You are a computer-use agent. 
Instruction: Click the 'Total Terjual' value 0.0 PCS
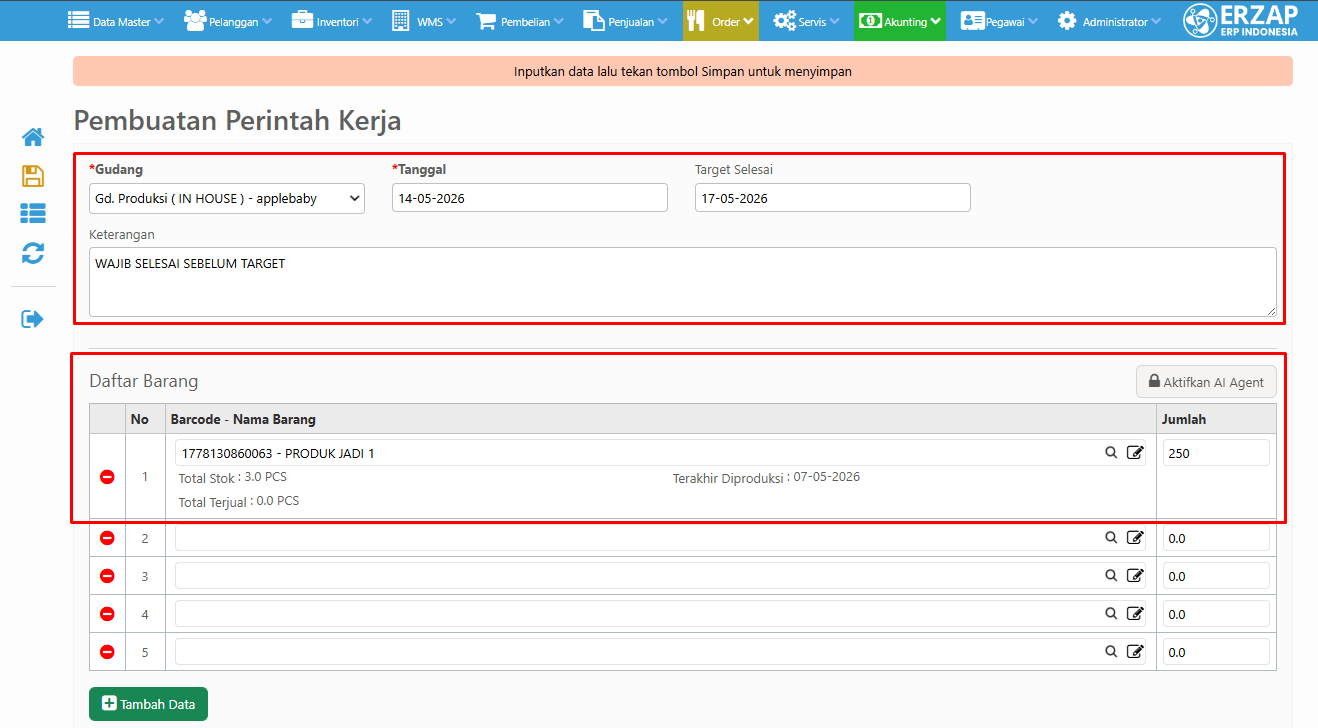(278, 501)
